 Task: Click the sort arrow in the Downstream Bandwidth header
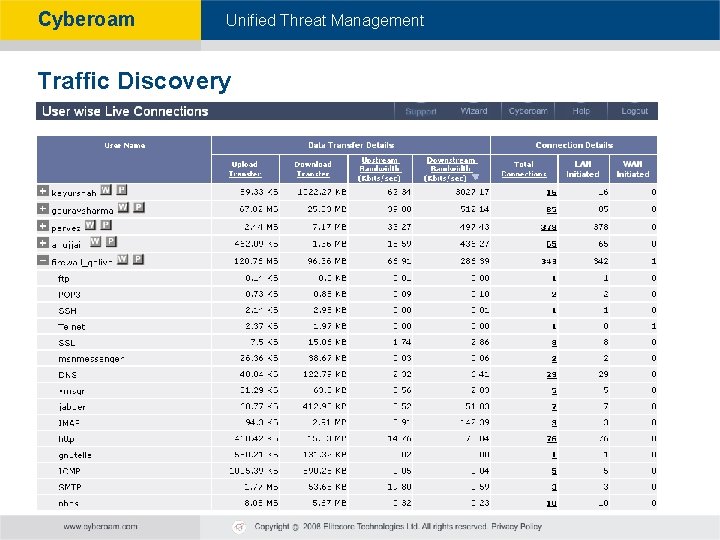click(475, 177)
